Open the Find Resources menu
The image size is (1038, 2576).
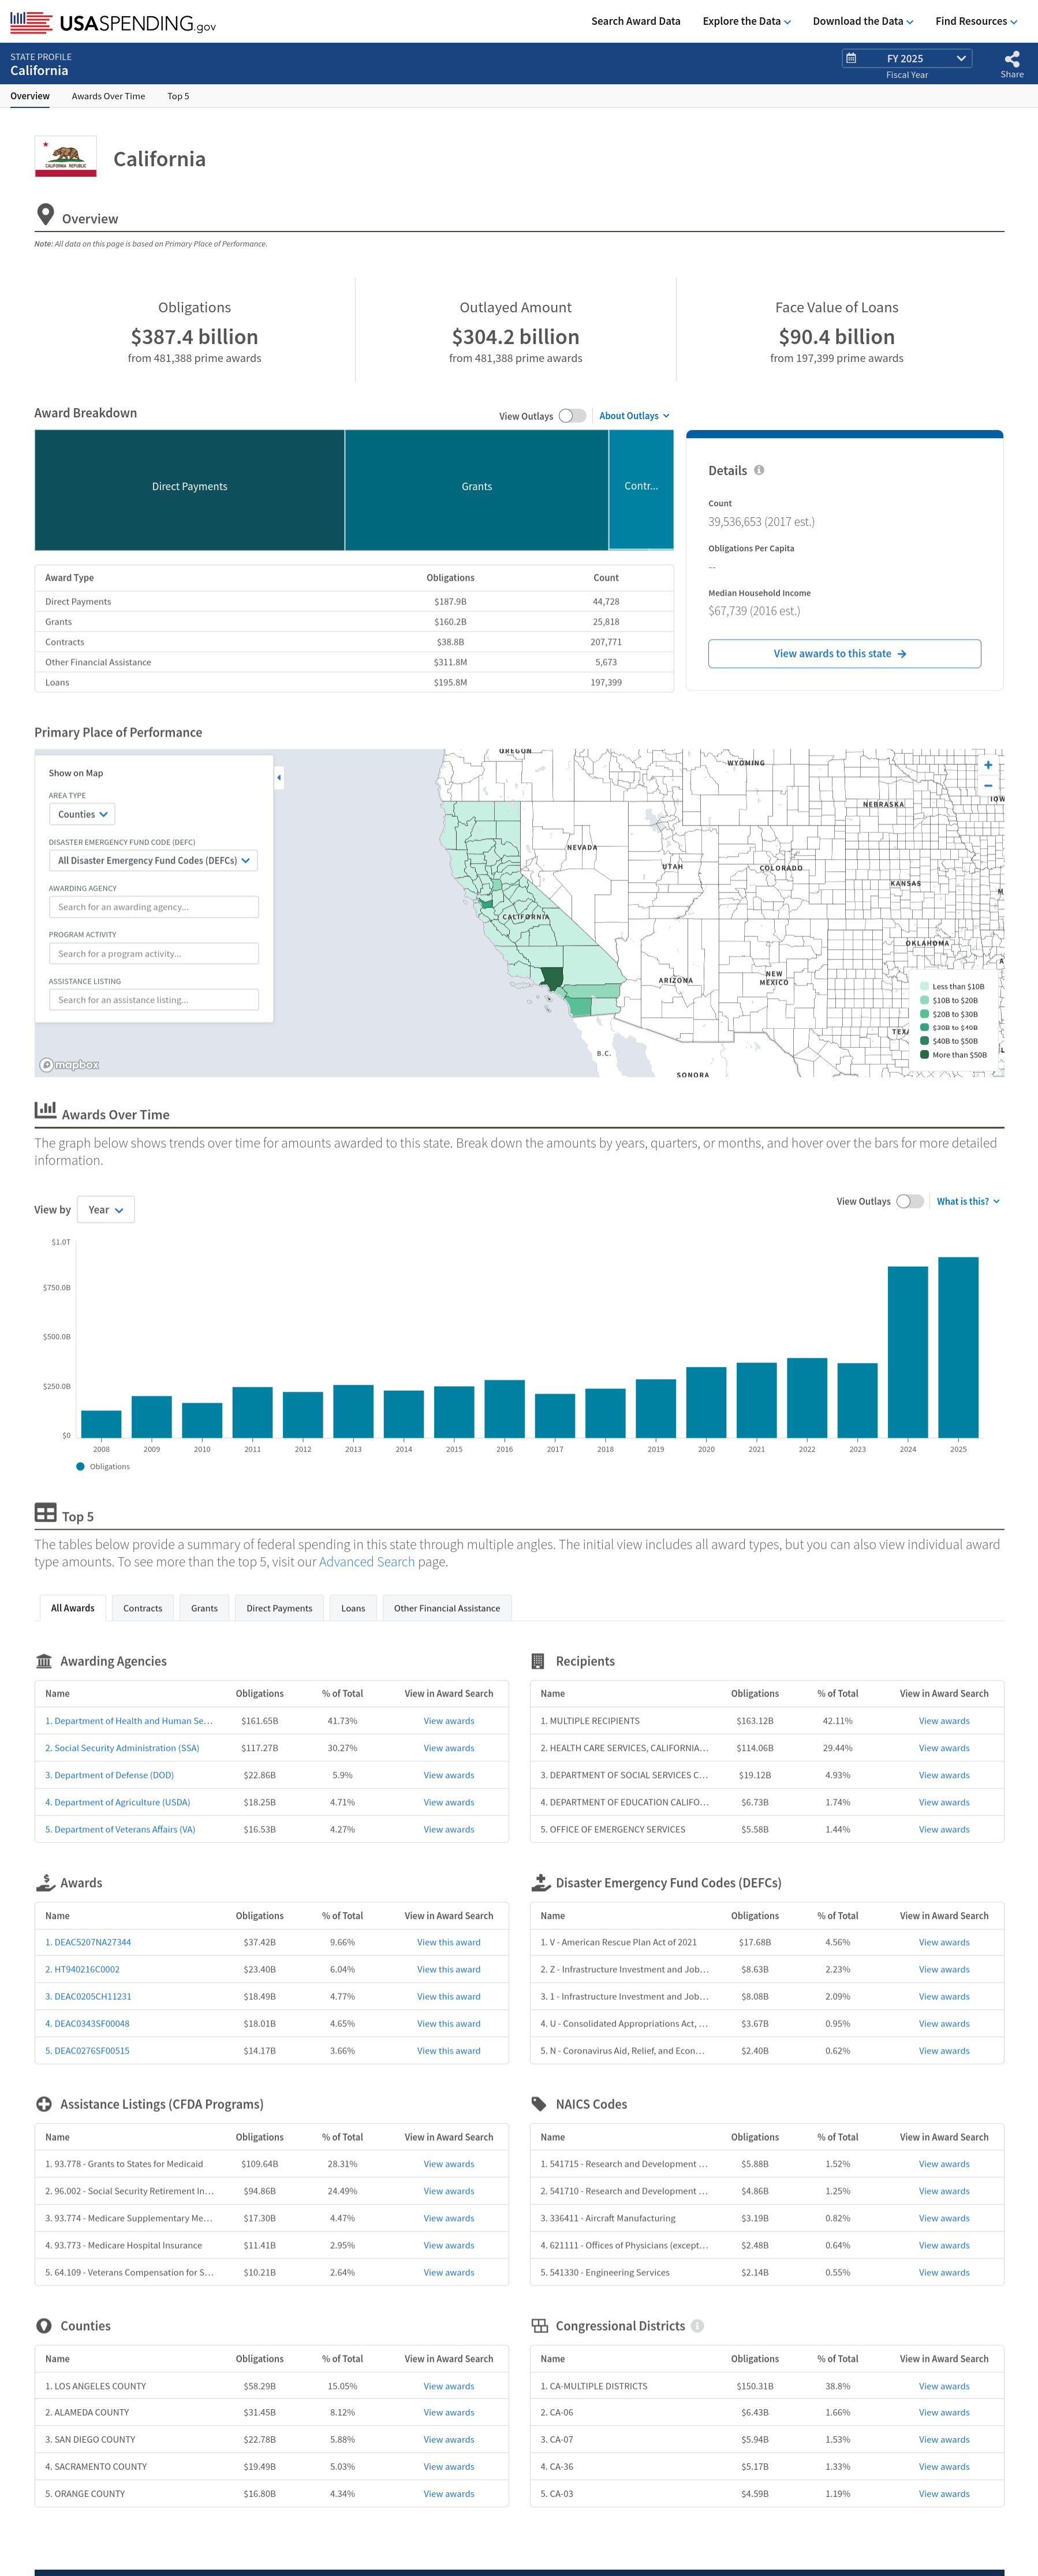coord(976,21)
